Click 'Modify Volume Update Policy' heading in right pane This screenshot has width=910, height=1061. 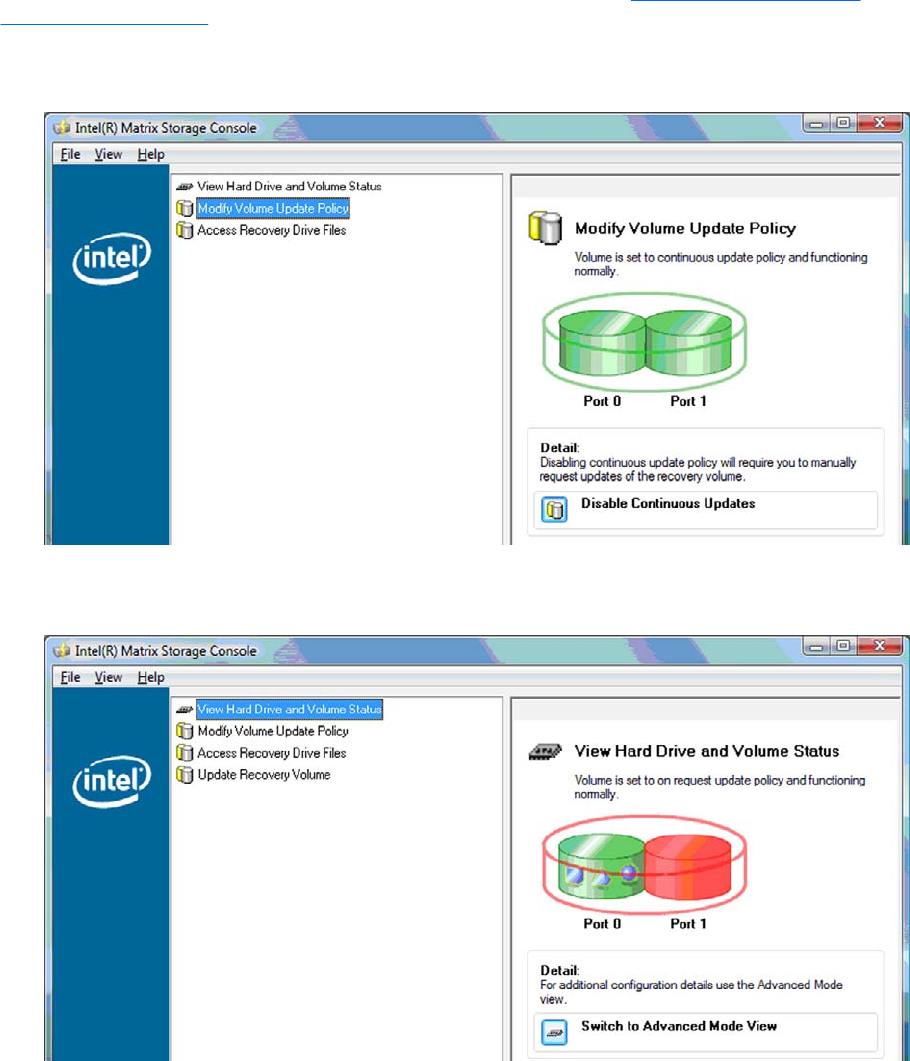coord(685,229)
